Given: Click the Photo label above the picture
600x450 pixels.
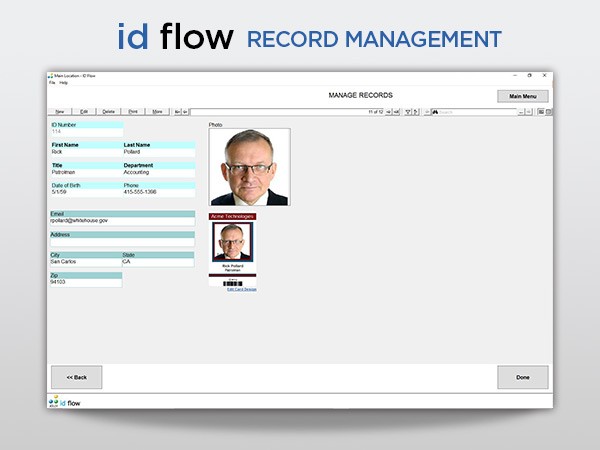Looking at the screenshot, I should click(x=215, y=125).
